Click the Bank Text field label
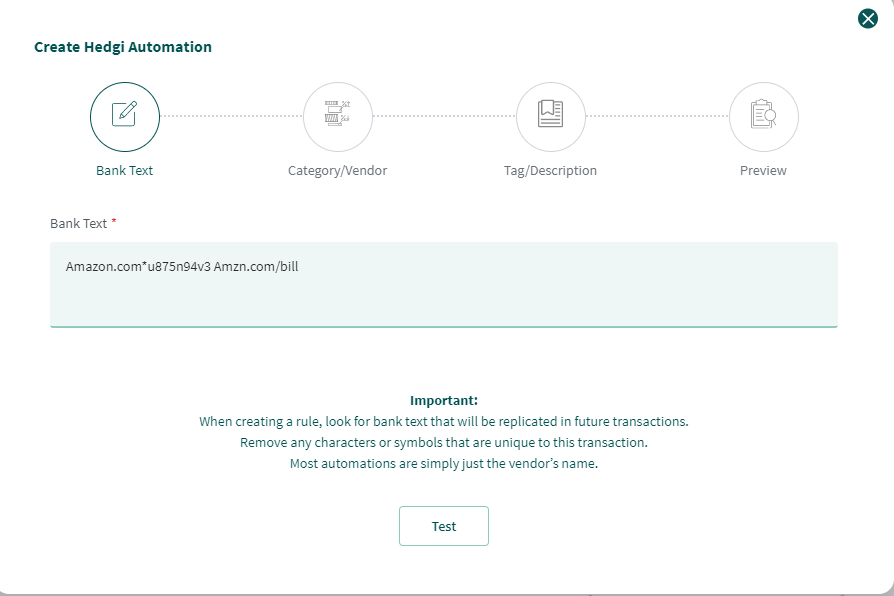Viewport: 894px width, 596px height. pos(79,224)
